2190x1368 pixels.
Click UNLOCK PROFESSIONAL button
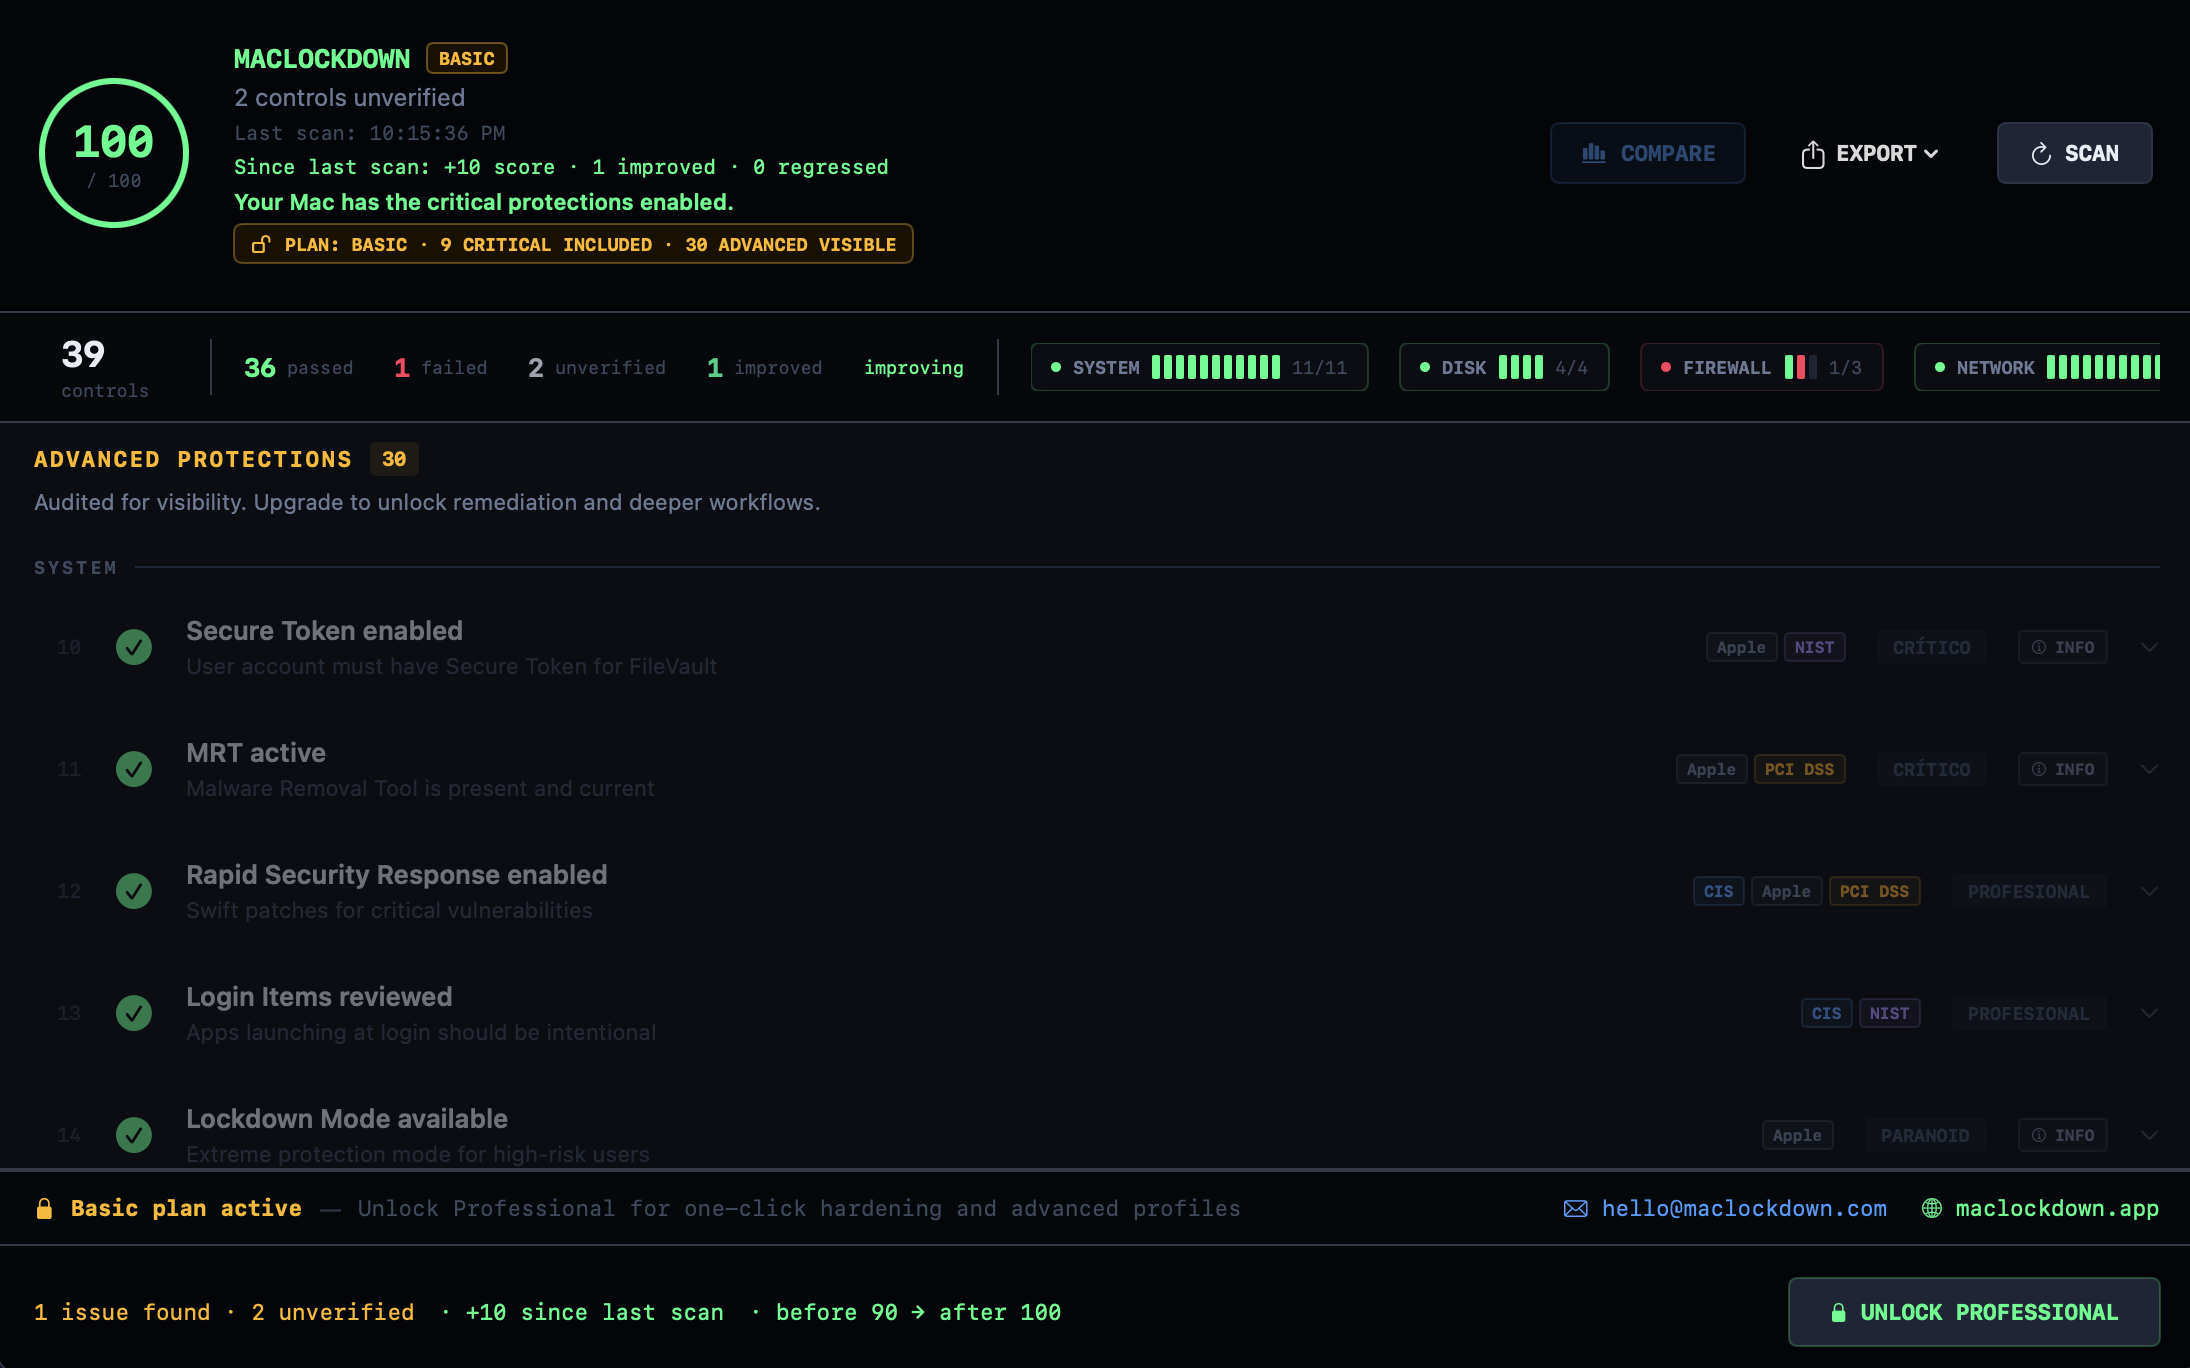tap(1973, 1312)
